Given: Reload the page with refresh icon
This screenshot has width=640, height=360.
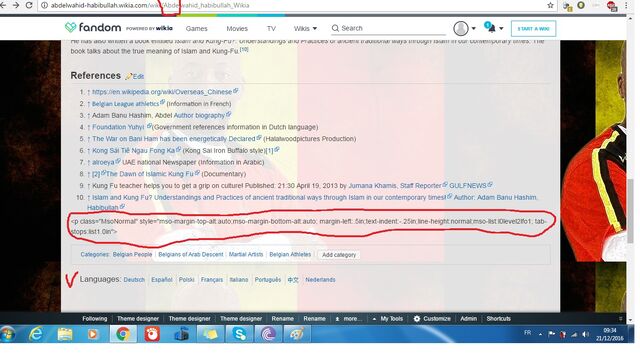Looking at the screenshot, I should click(x=29, y=5).
